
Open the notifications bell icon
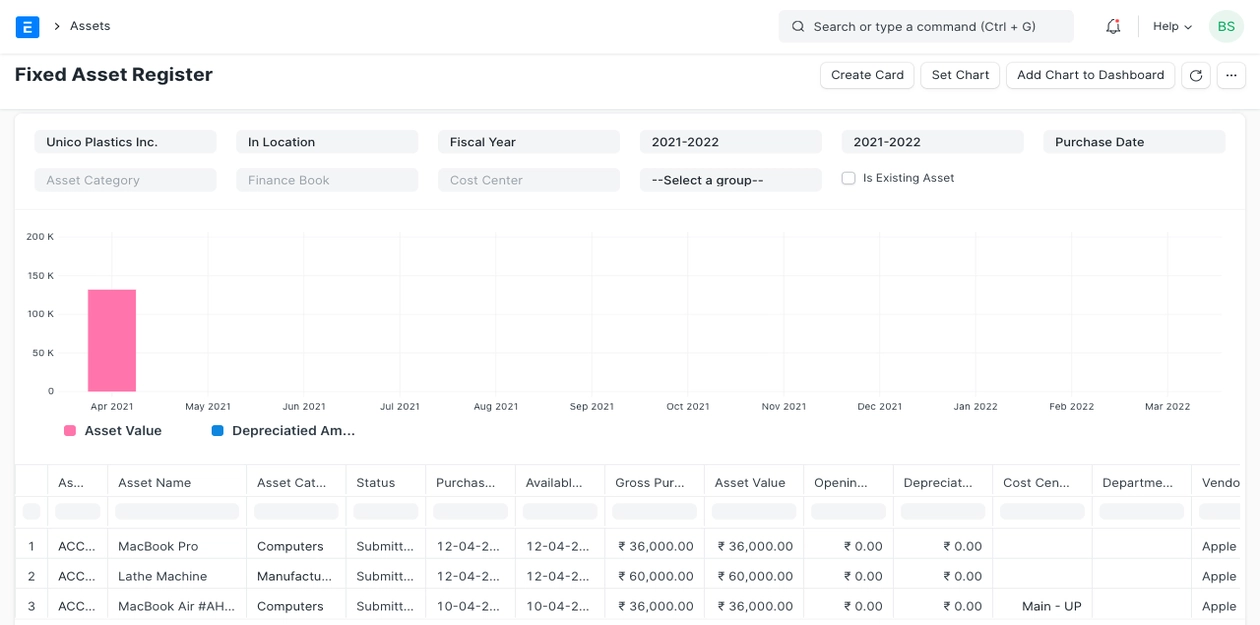1113,27
